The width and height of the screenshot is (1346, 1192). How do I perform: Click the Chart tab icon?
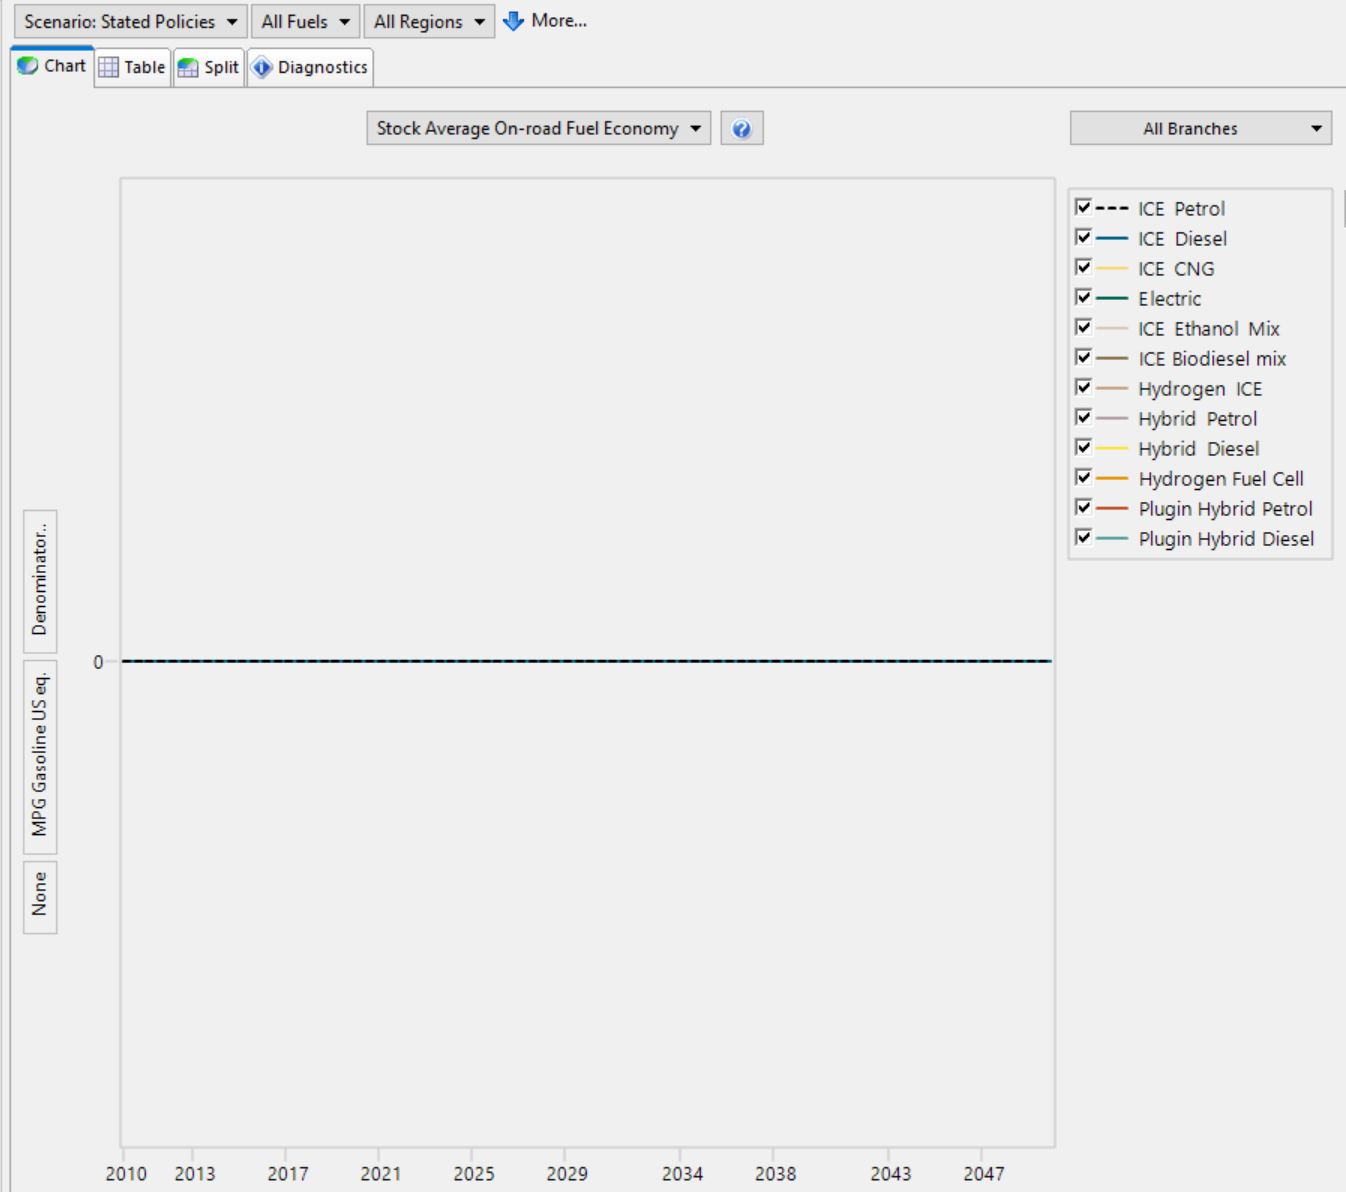pyautogui.click(x=28, y=66)
